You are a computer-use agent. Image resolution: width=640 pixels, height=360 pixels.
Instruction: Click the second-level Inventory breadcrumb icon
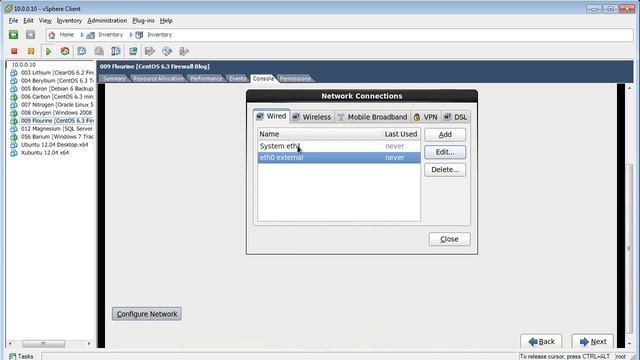[x=139, y=35]
